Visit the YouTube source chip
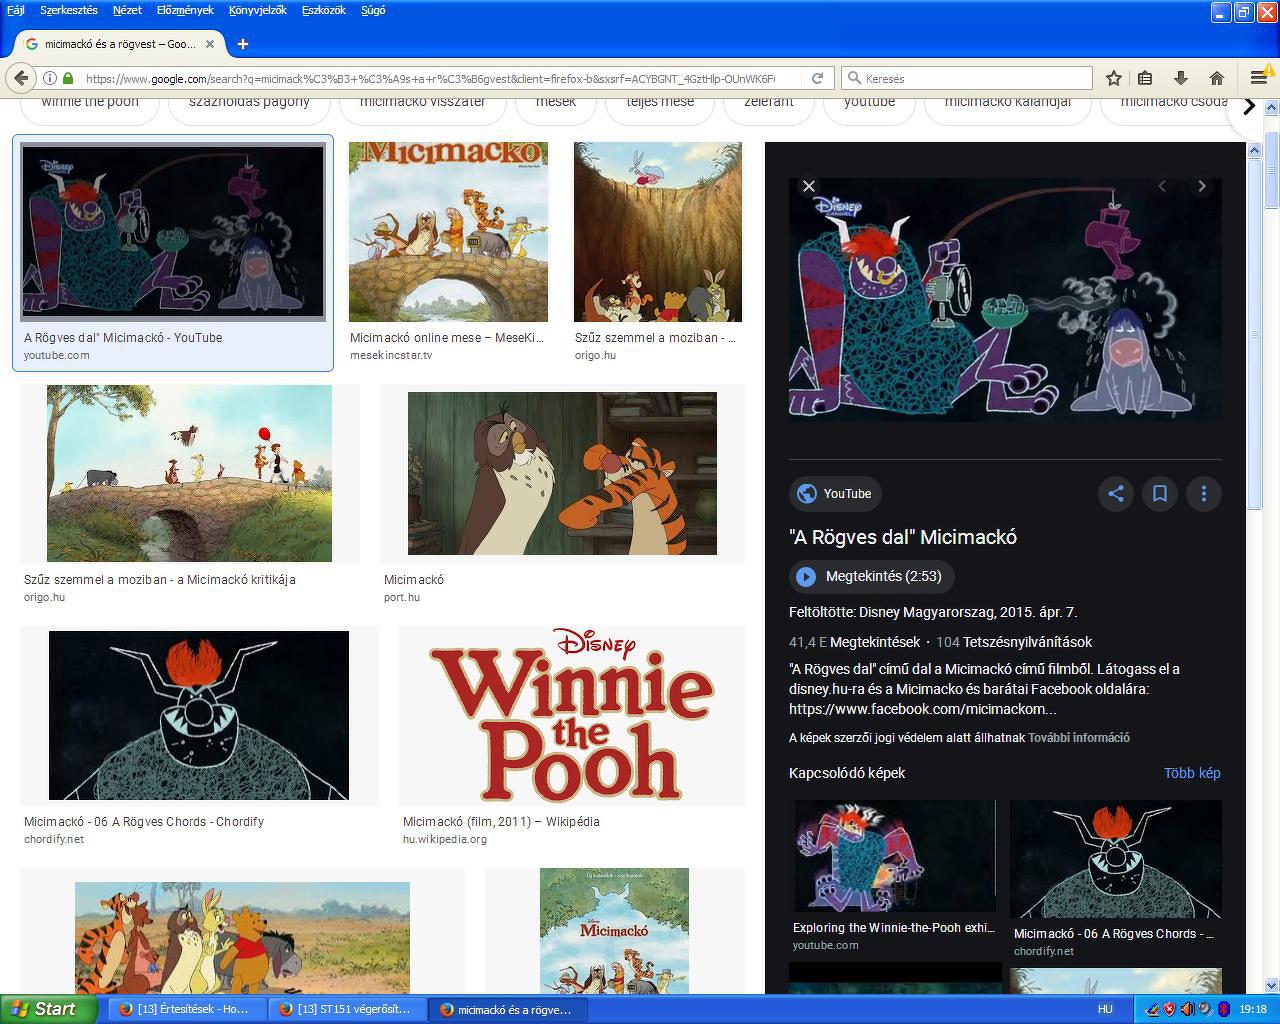Viewport: 1280px width, 1024px height. pyautogui.click(x=835, y=493)
